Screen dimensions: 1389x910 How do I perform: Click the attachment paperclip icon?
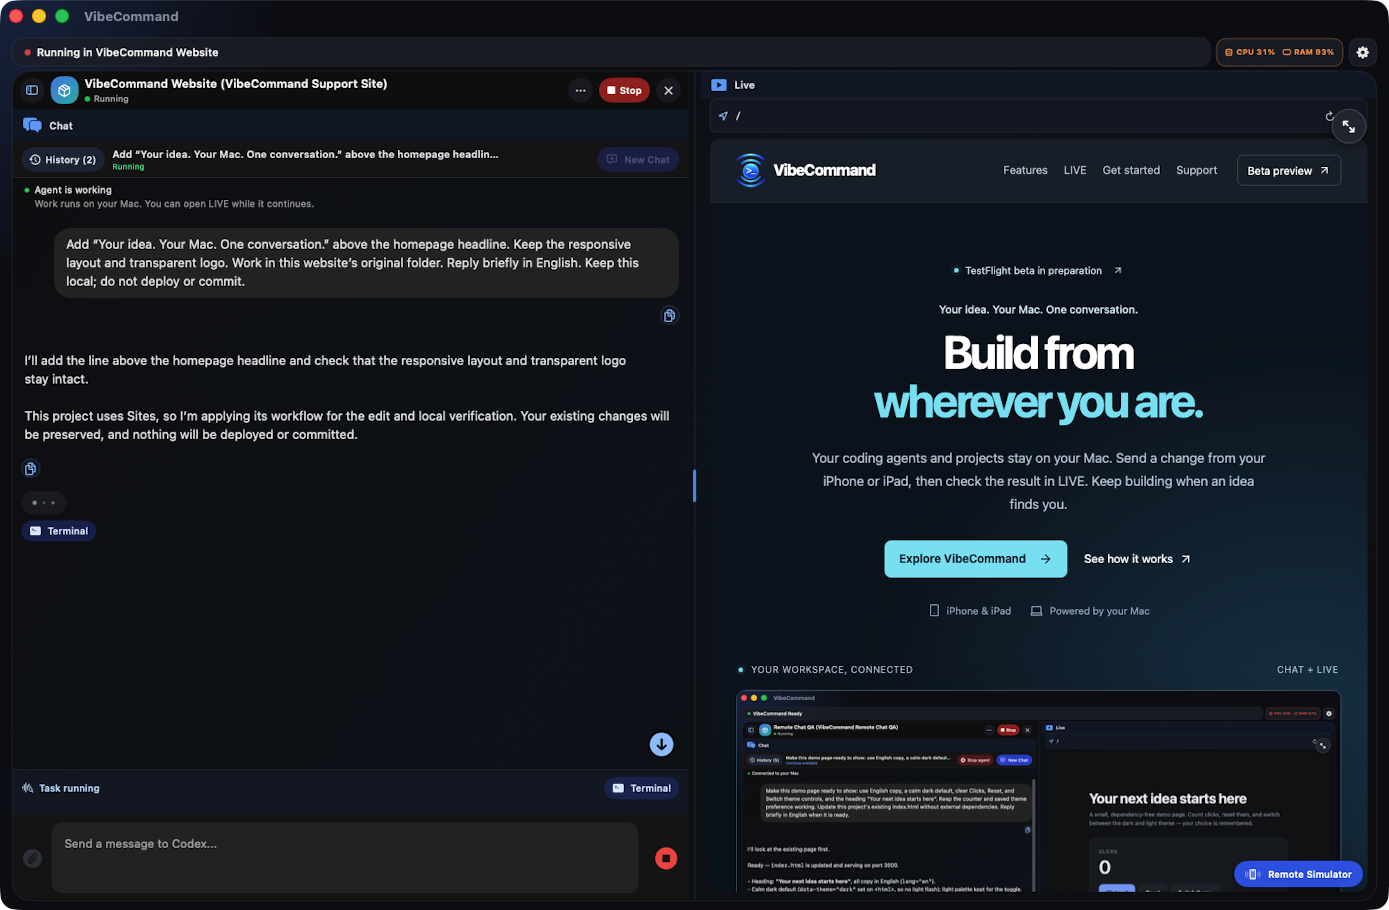[x=32, y=858]
